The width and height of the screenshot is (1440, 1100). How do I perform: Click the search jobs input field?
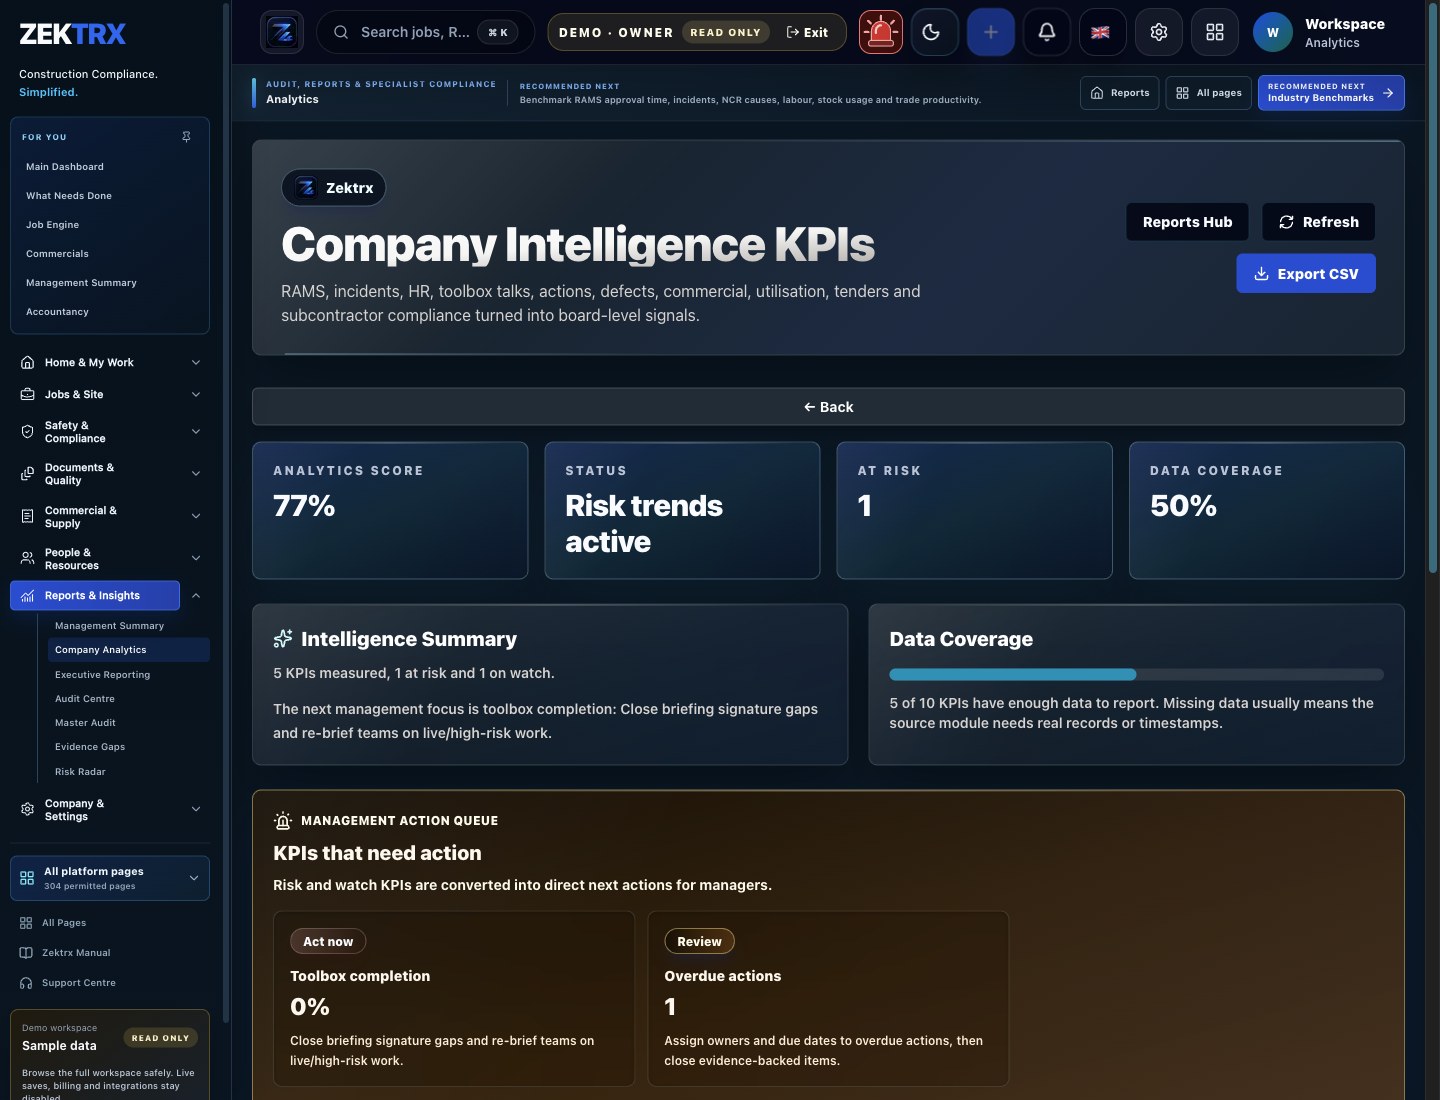click(x=425, y=32)
